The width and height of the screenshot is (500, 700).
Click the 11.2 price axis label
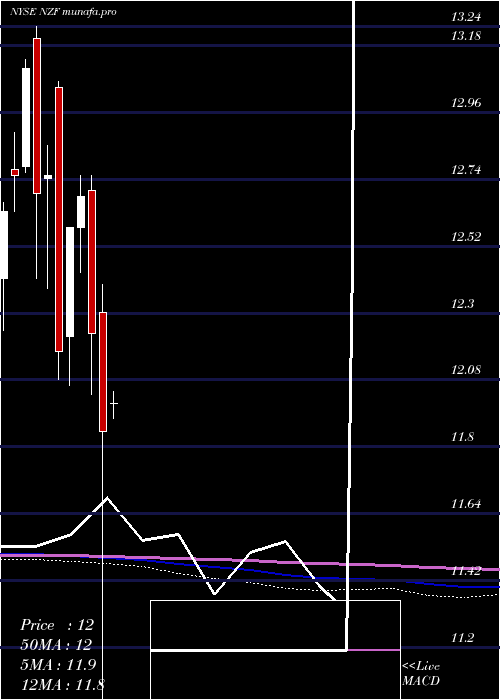pyautogui.click(x=463, y=638)
